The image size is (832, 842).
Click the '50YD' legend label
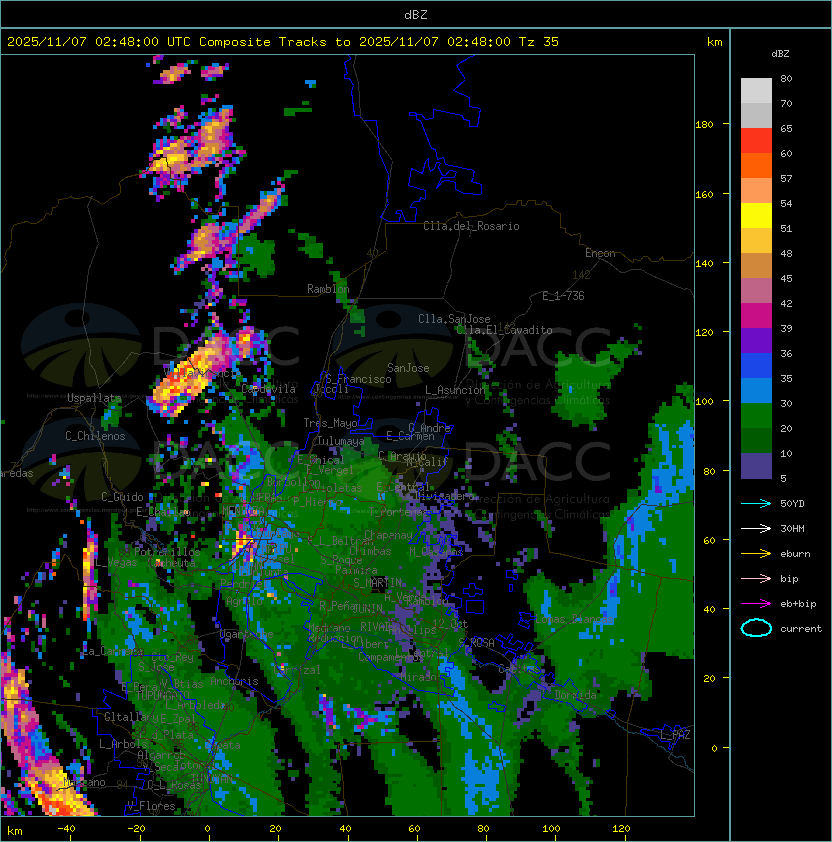[x=792, y=504]
